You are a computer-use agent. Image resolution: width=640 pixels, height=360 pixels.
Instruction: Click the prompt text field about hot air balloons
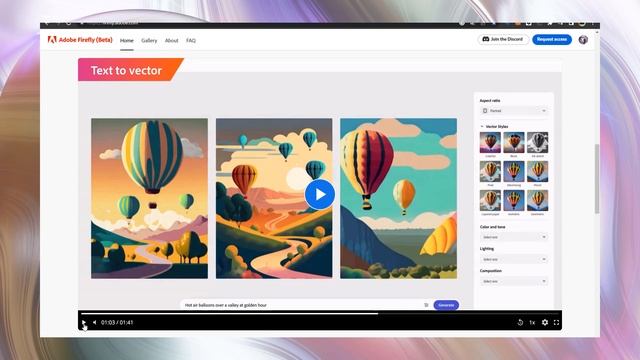(302, 305)
